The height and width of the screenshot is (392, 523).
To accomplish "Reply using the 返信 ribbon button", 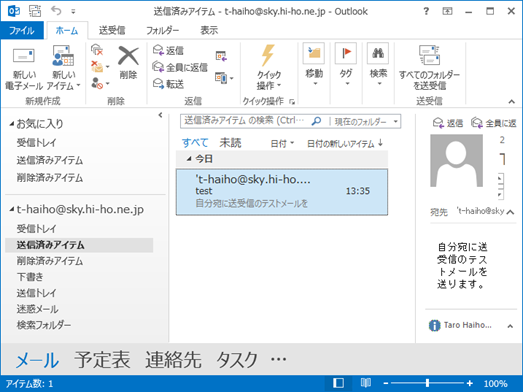I will [x=168, y=50].
